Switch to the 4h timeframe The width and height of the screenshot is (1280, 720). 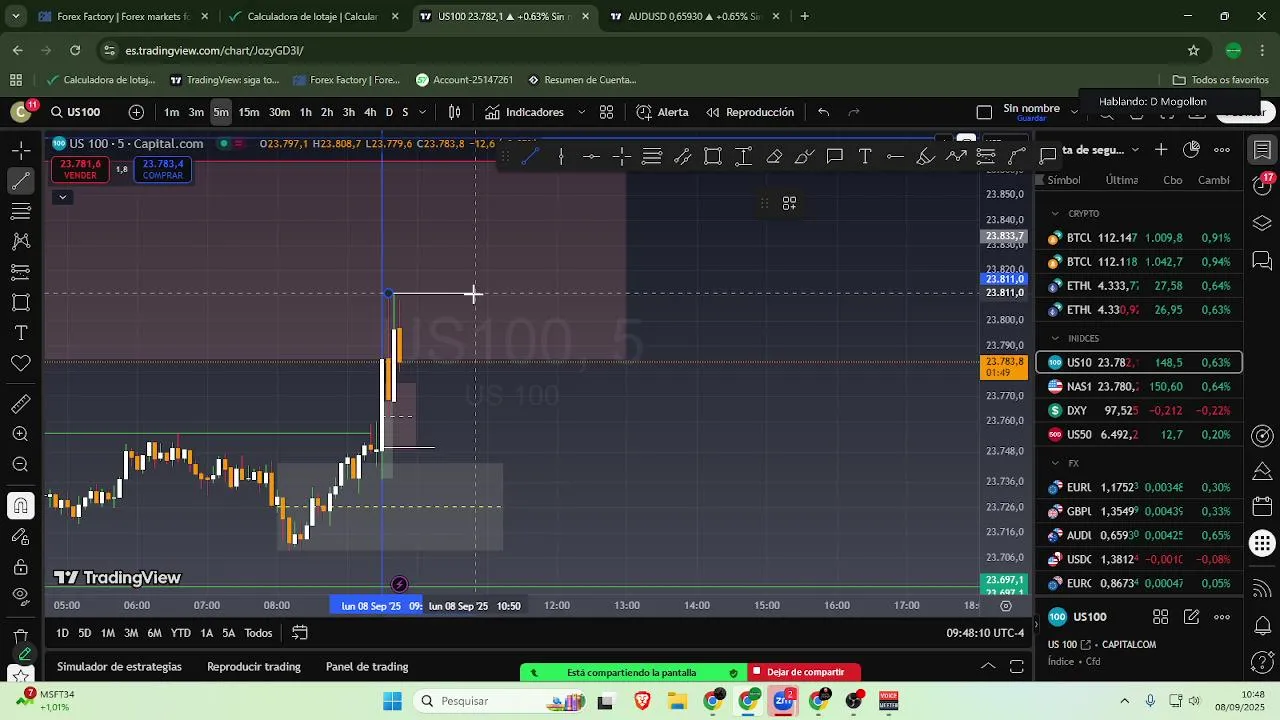pyautogui.click(x=370, y=112)
